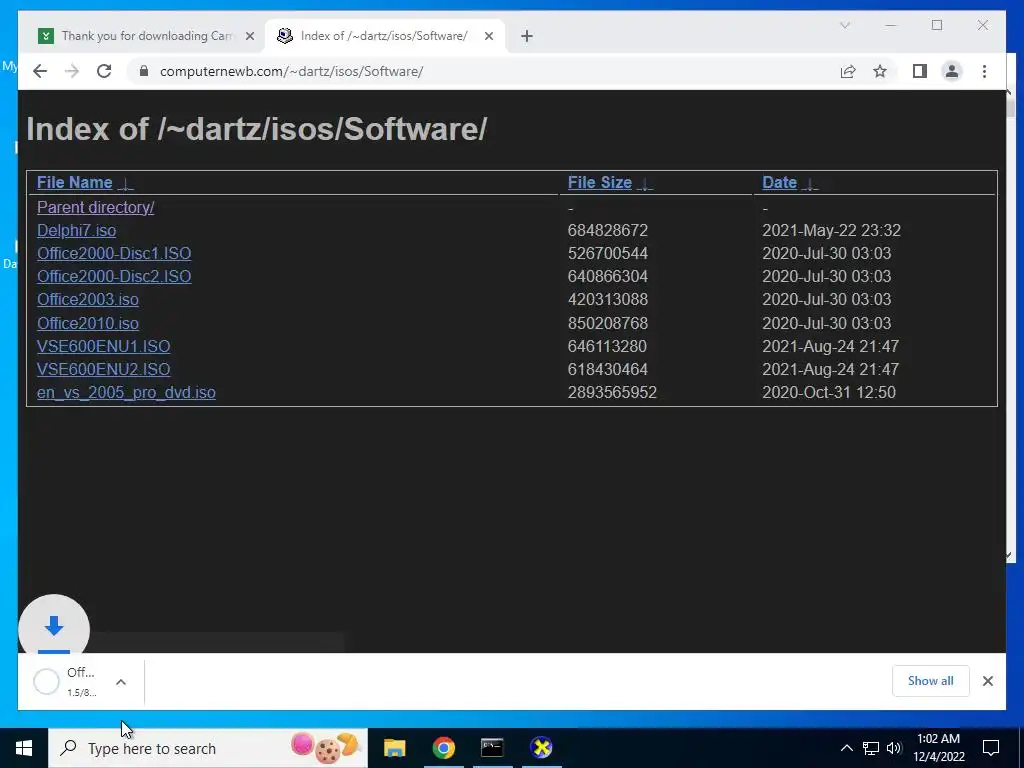Bookmark this page with the star icon

click(x=880, y=71)
